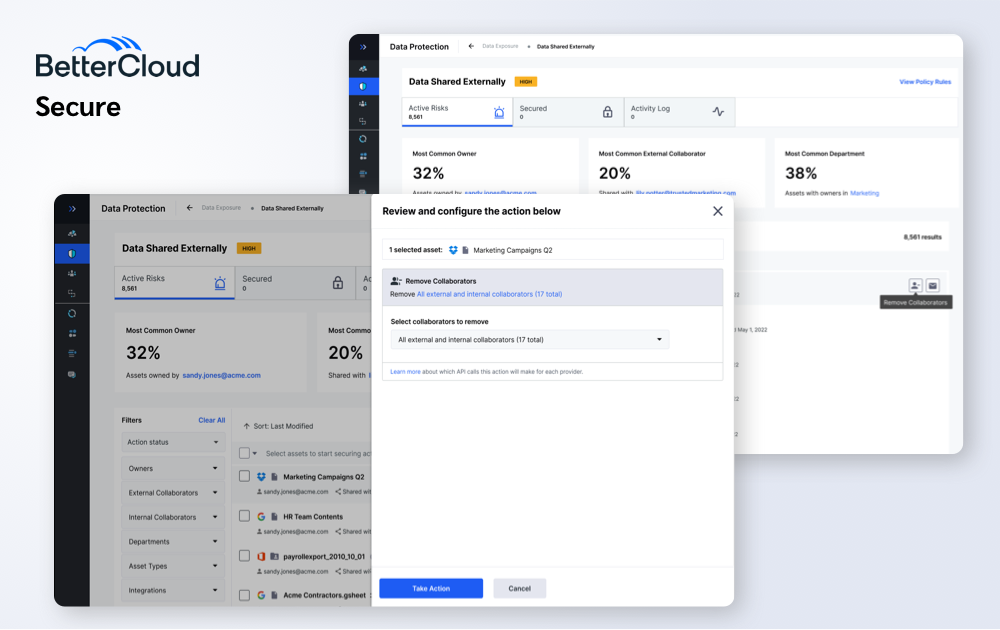Viewport: 1000px width, 630px height.
Task: Click the 8,561 results text in back window
Action: (922, 237)
